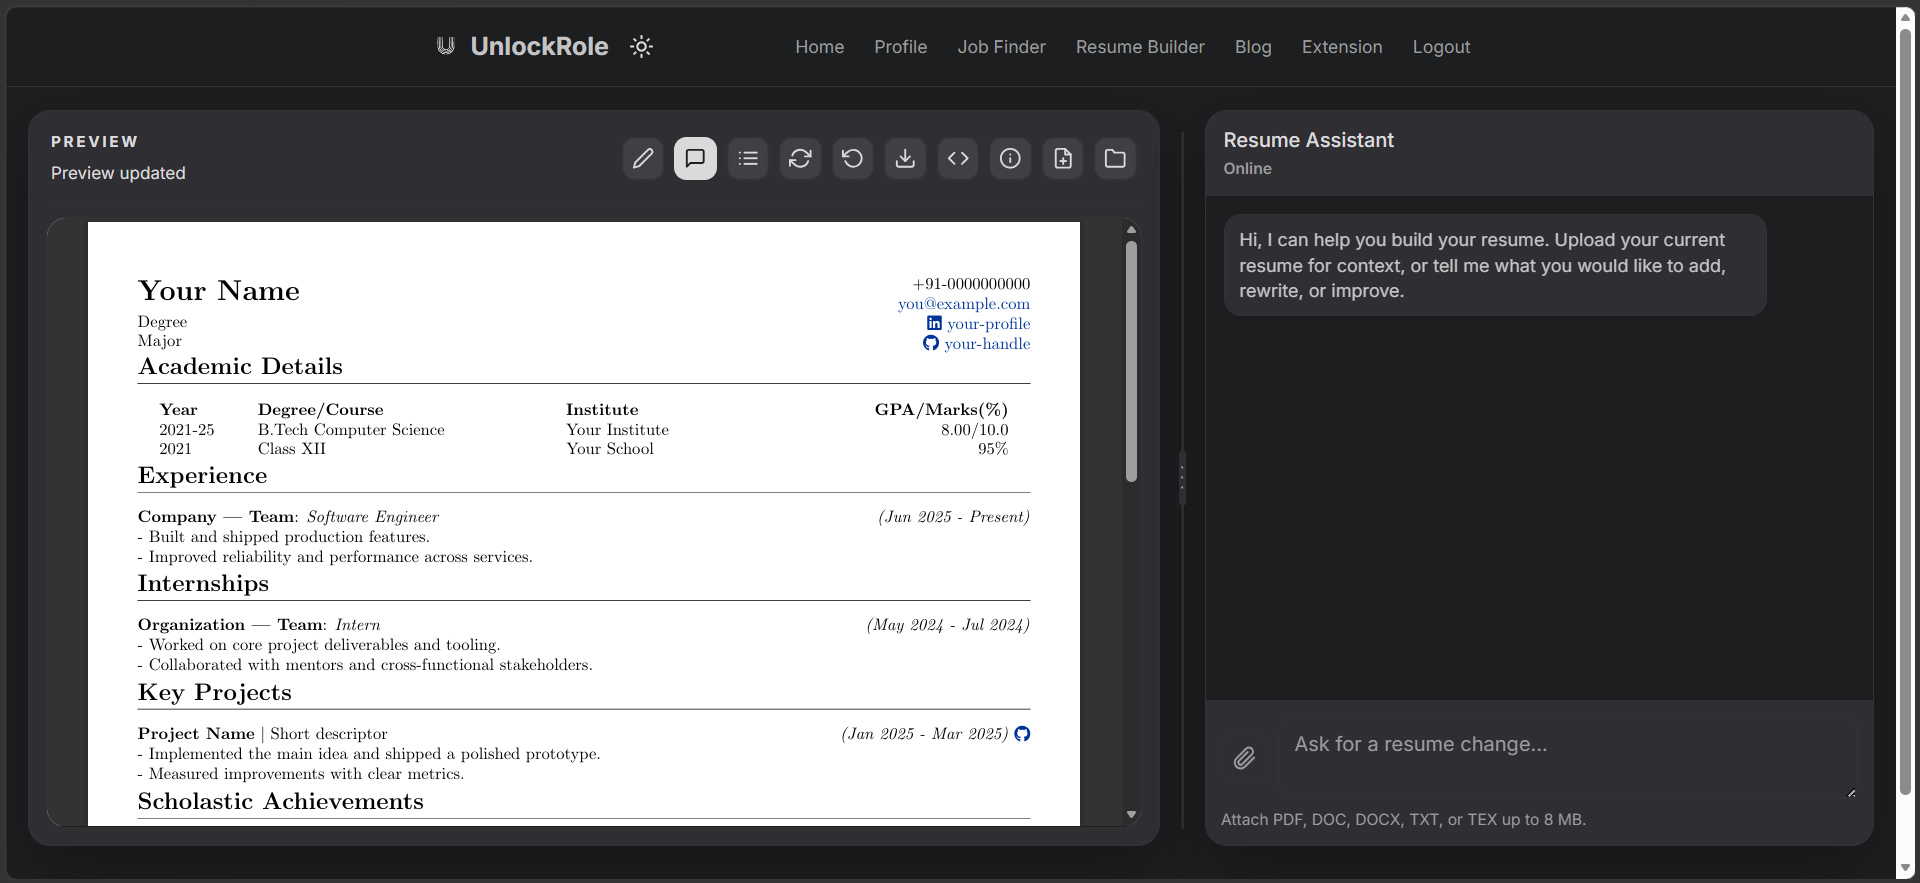Image resolution: width=1920 pixels, height=883 pixels.
Task: Click the (Jun 2025 - Present) date text
Action: (x=954, y=517)
